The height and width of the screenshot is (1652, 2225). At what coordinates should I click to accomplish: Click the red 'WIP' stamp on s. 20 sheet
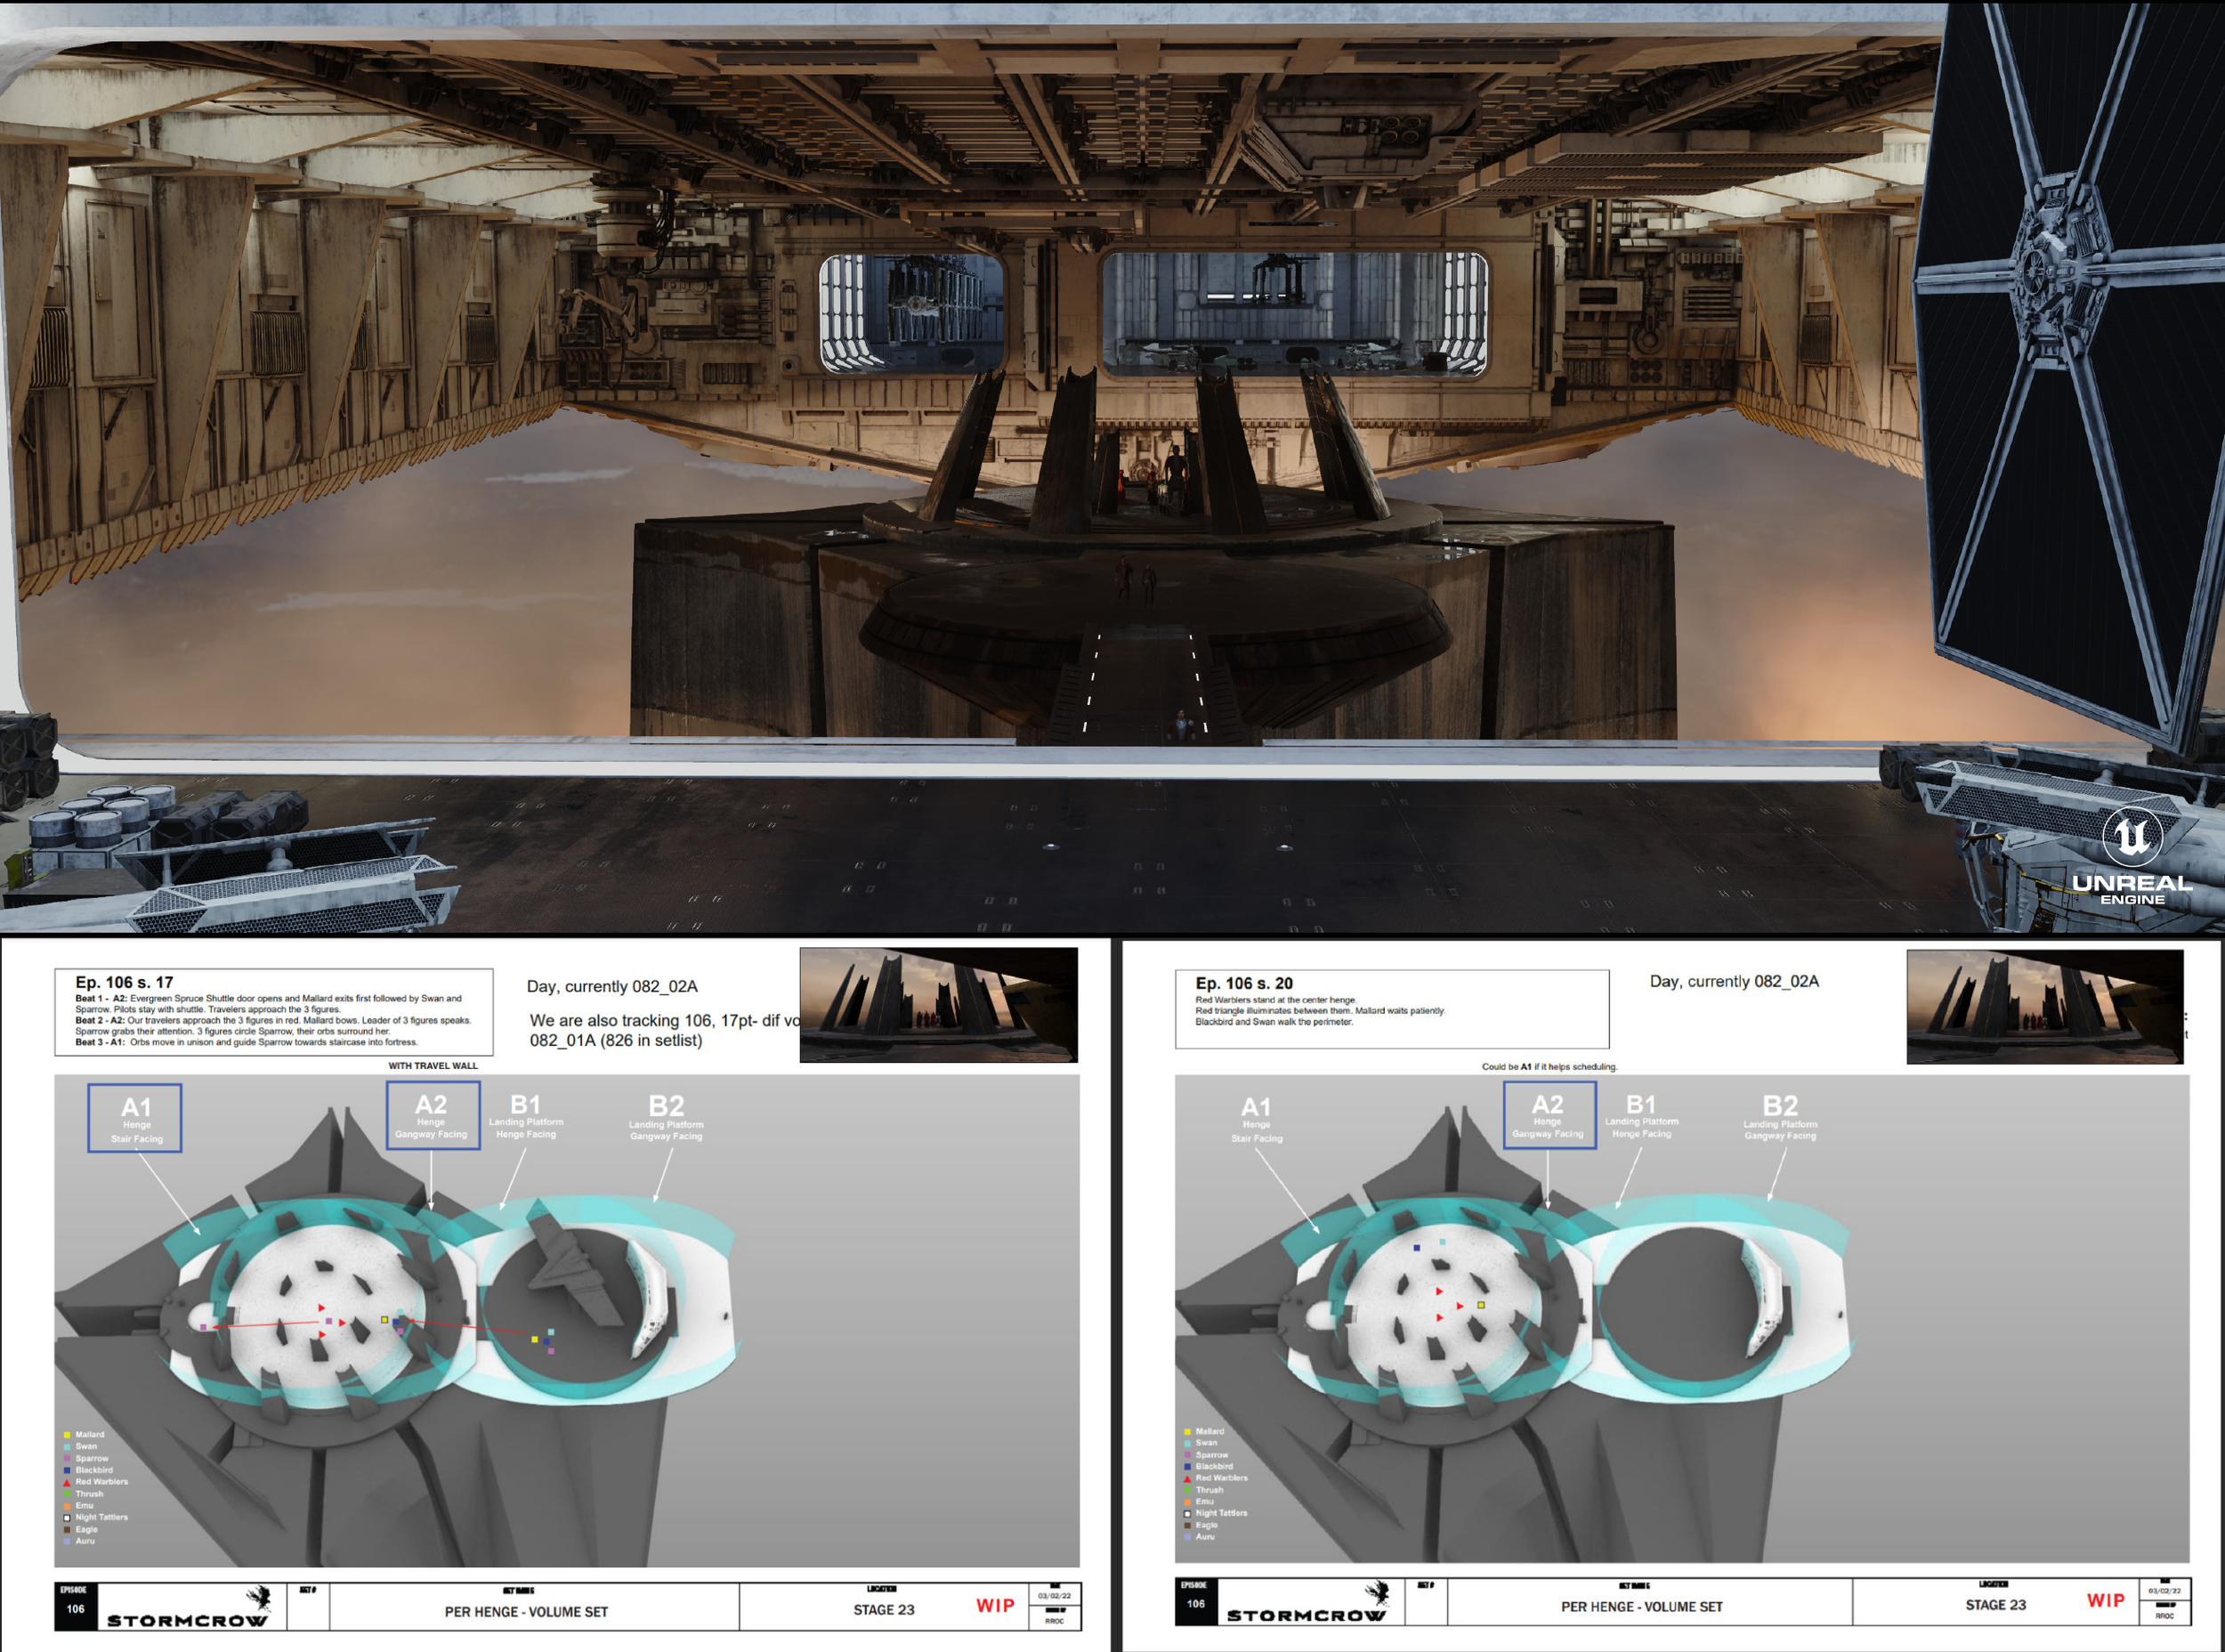(2106, 1601)
